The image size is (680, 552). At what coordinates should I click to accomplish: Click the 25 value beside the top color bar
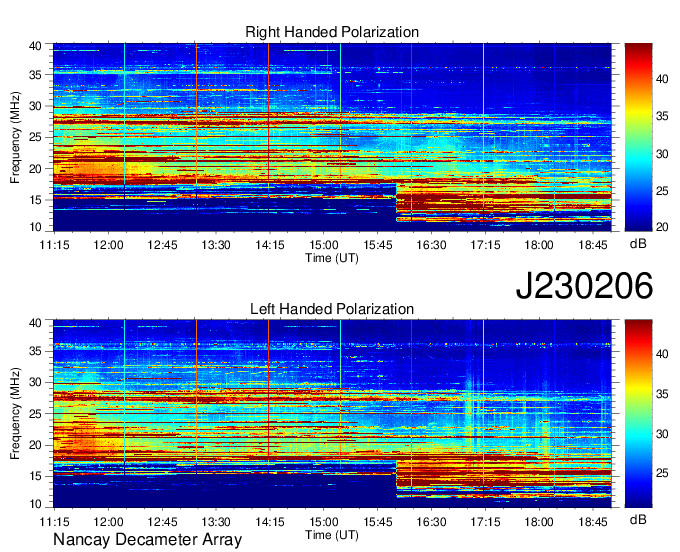[x=662, y=191]
